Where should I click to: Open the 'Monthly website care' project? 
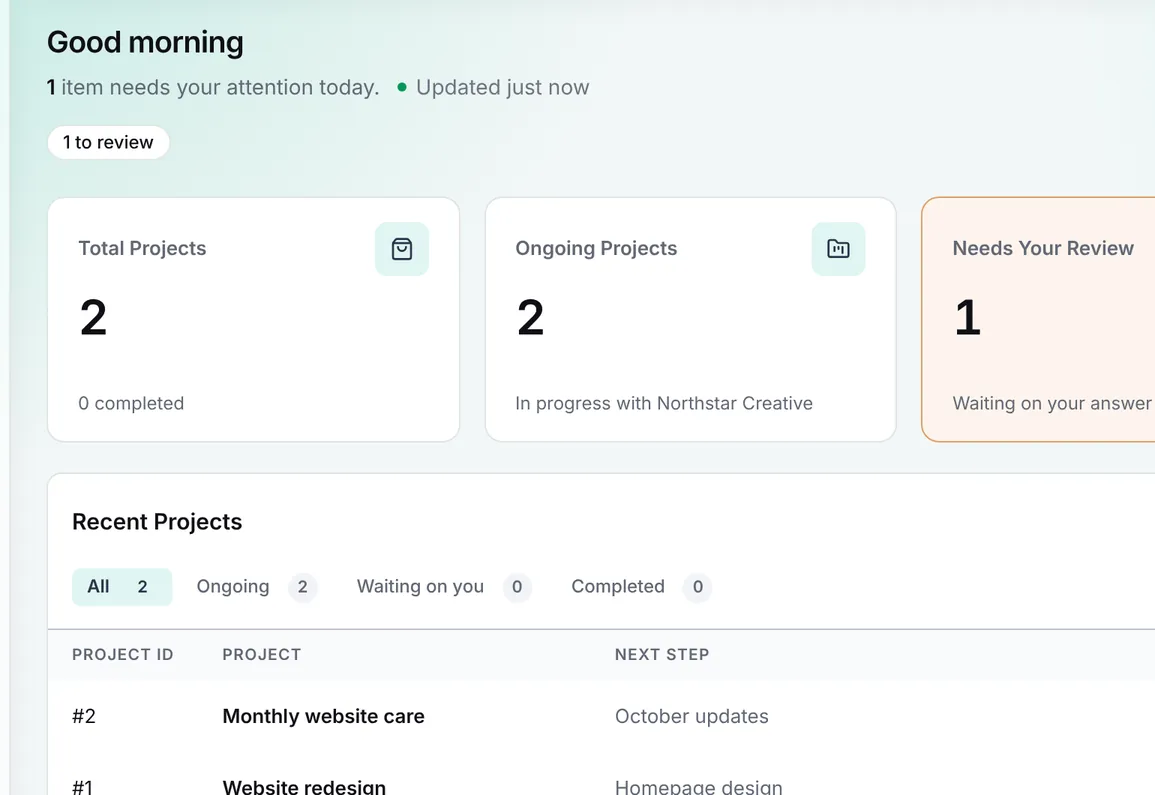(323, 716)
